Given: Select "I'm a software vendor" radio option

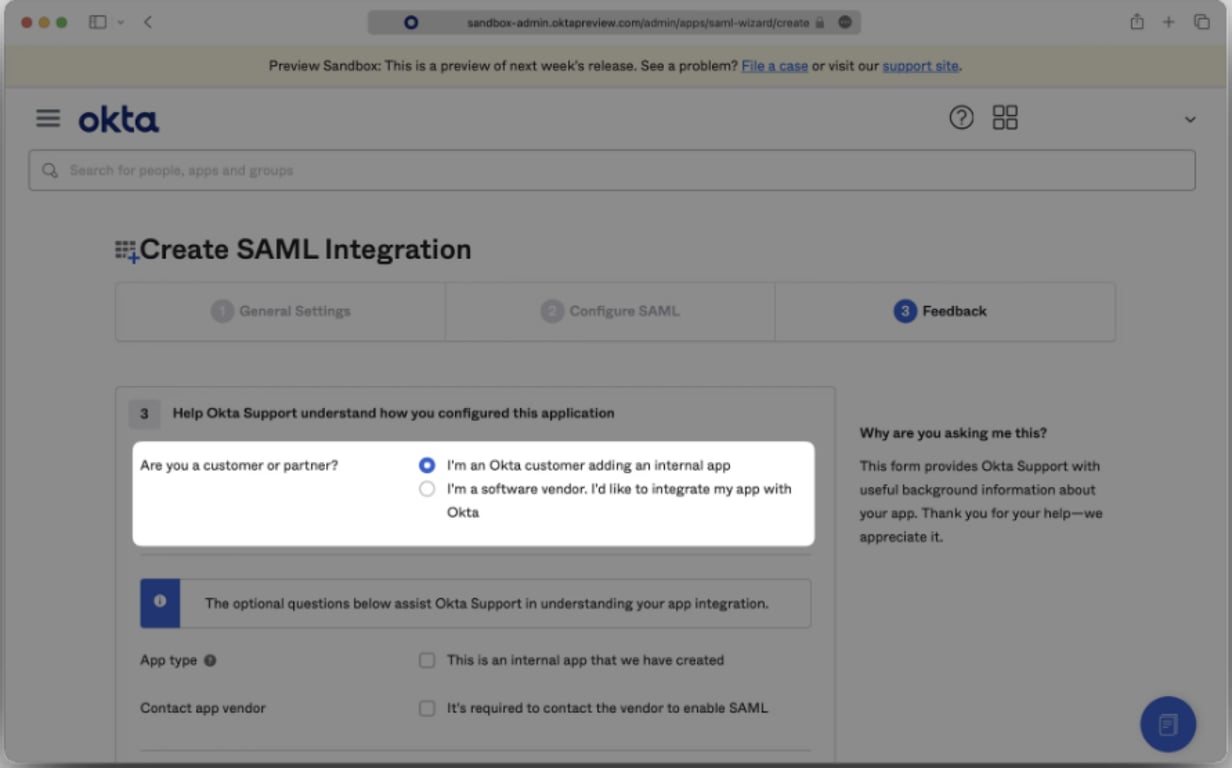Looking at the screenshot, I should pos(427,489).
